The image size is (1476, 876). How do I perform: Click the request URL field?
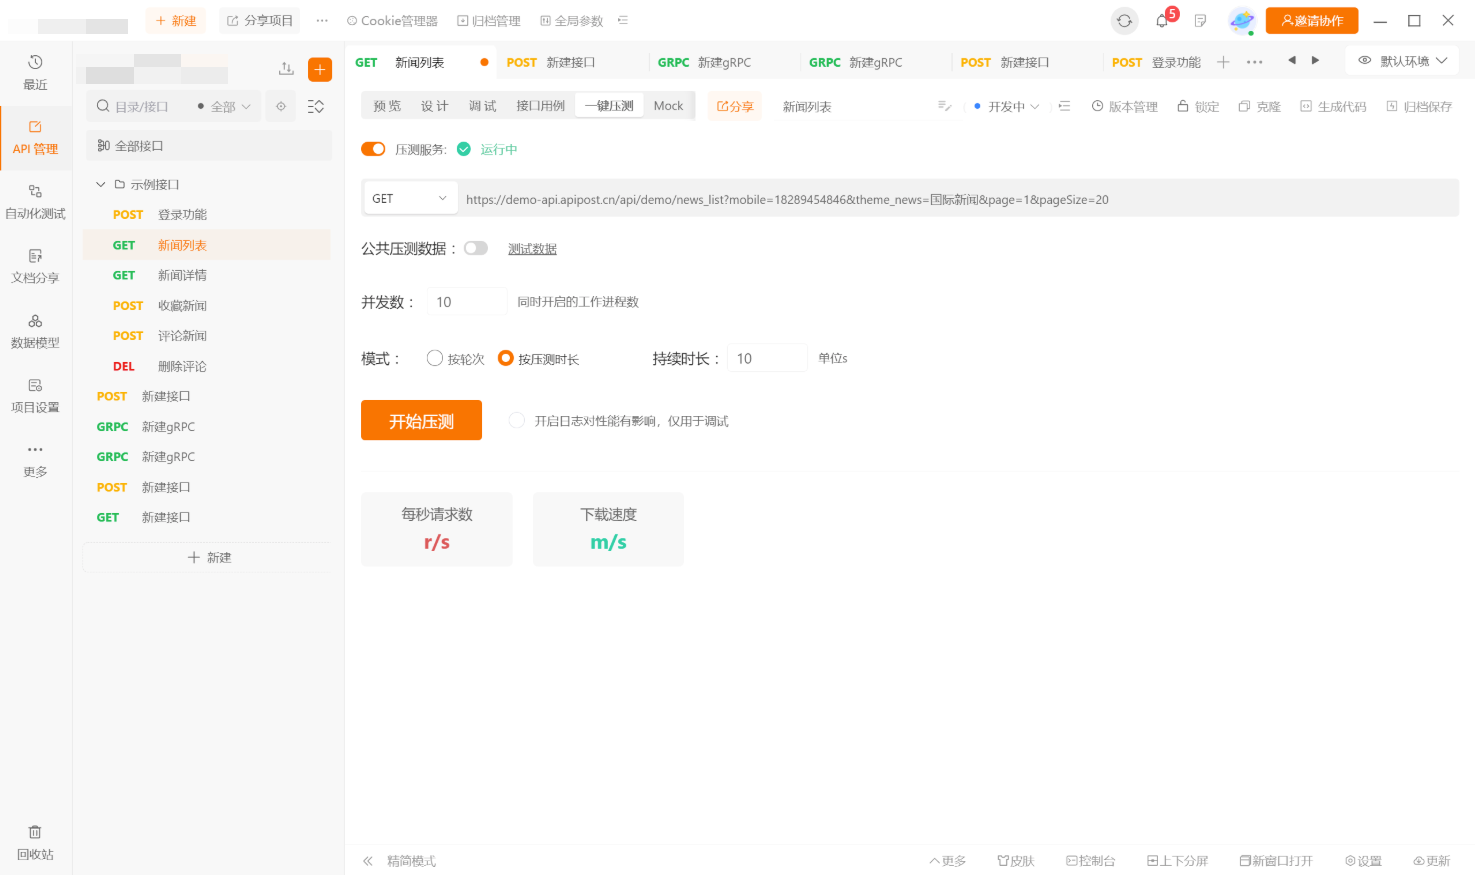(x=957, y=199)
